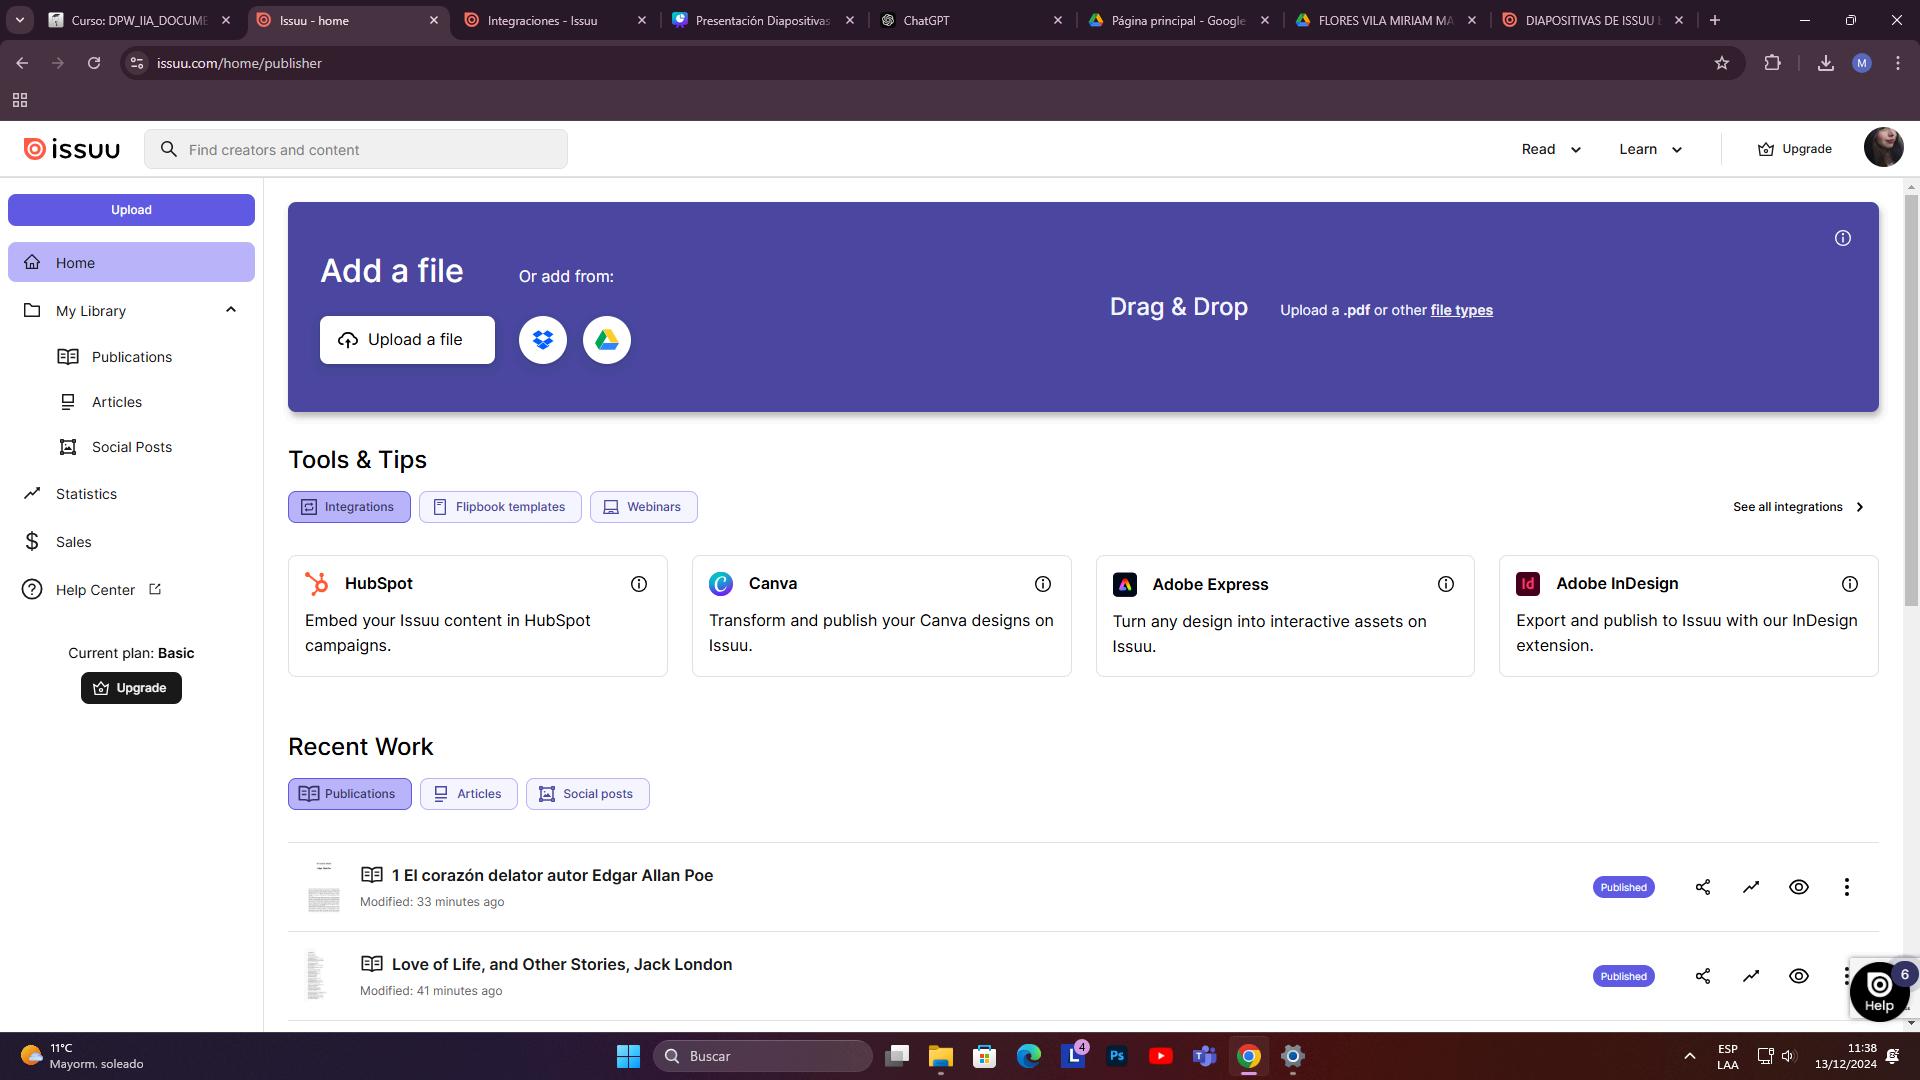Viewport: 1920px width, 1080px height.
Task: Click share icon for El corazón delator
Action: [x=1703, y=887]
